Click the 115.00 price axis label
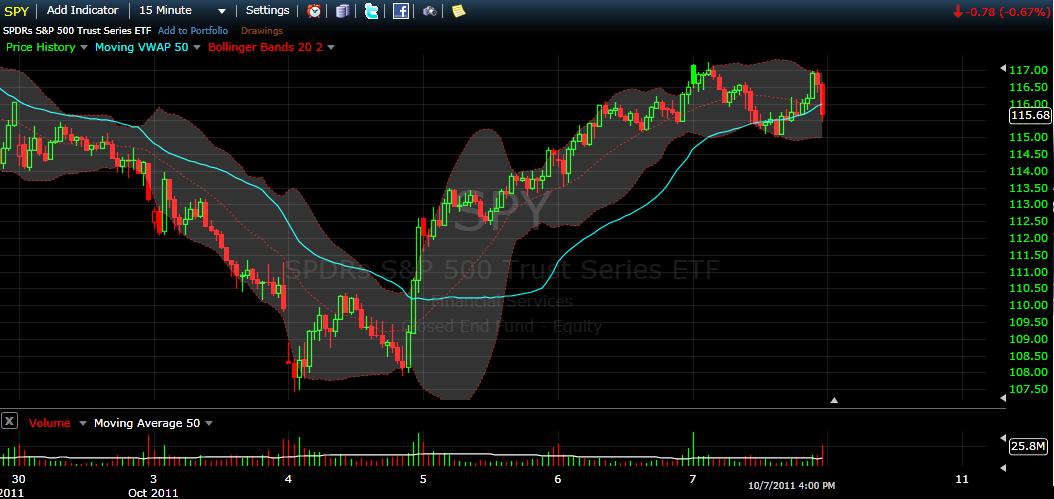Screen dimensions: 1054x499 pyautogui.click(x=1028, y=137)
